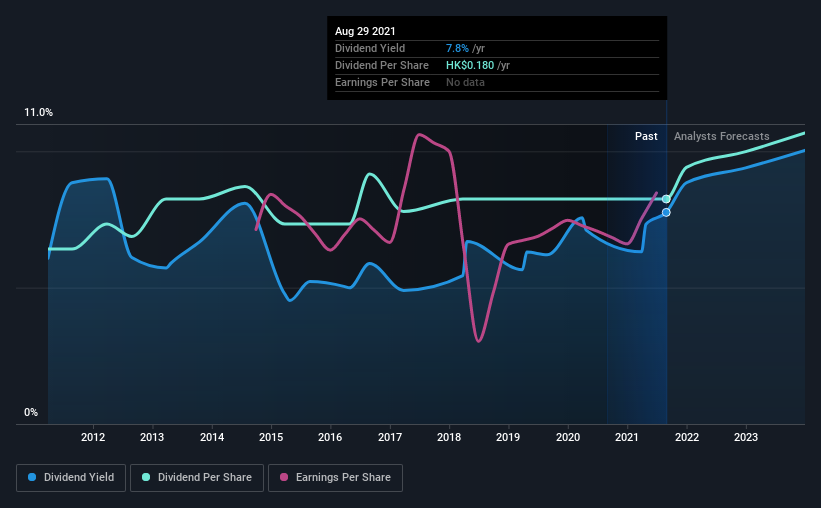The width and height of the screenshot is (821, 508).
Task: Click the Analysts Forecasts label
Action: click(x=722, y=136)
